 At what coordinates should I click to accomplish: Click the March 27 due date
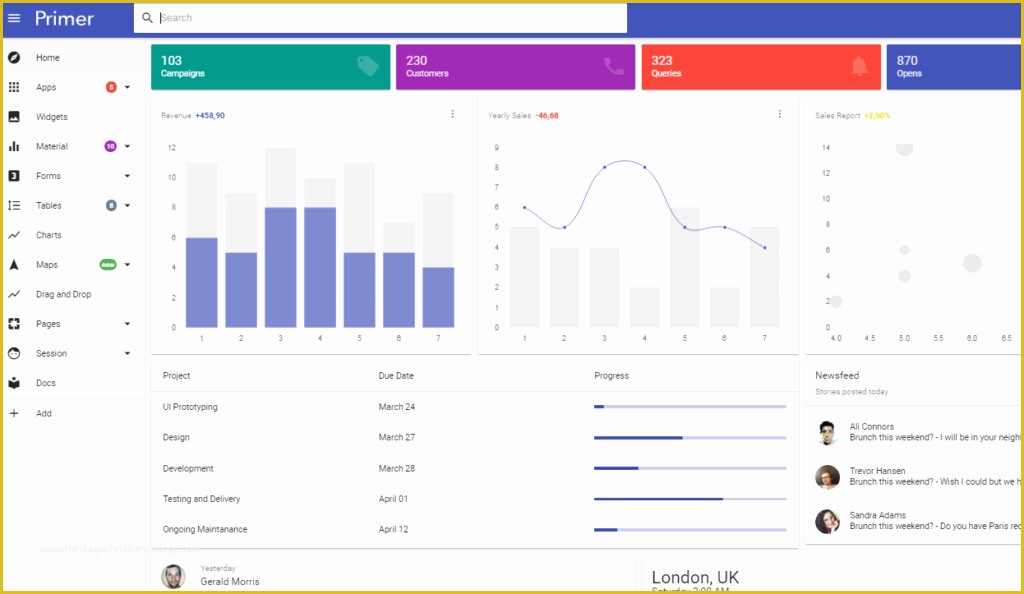(x=396, y=437)
